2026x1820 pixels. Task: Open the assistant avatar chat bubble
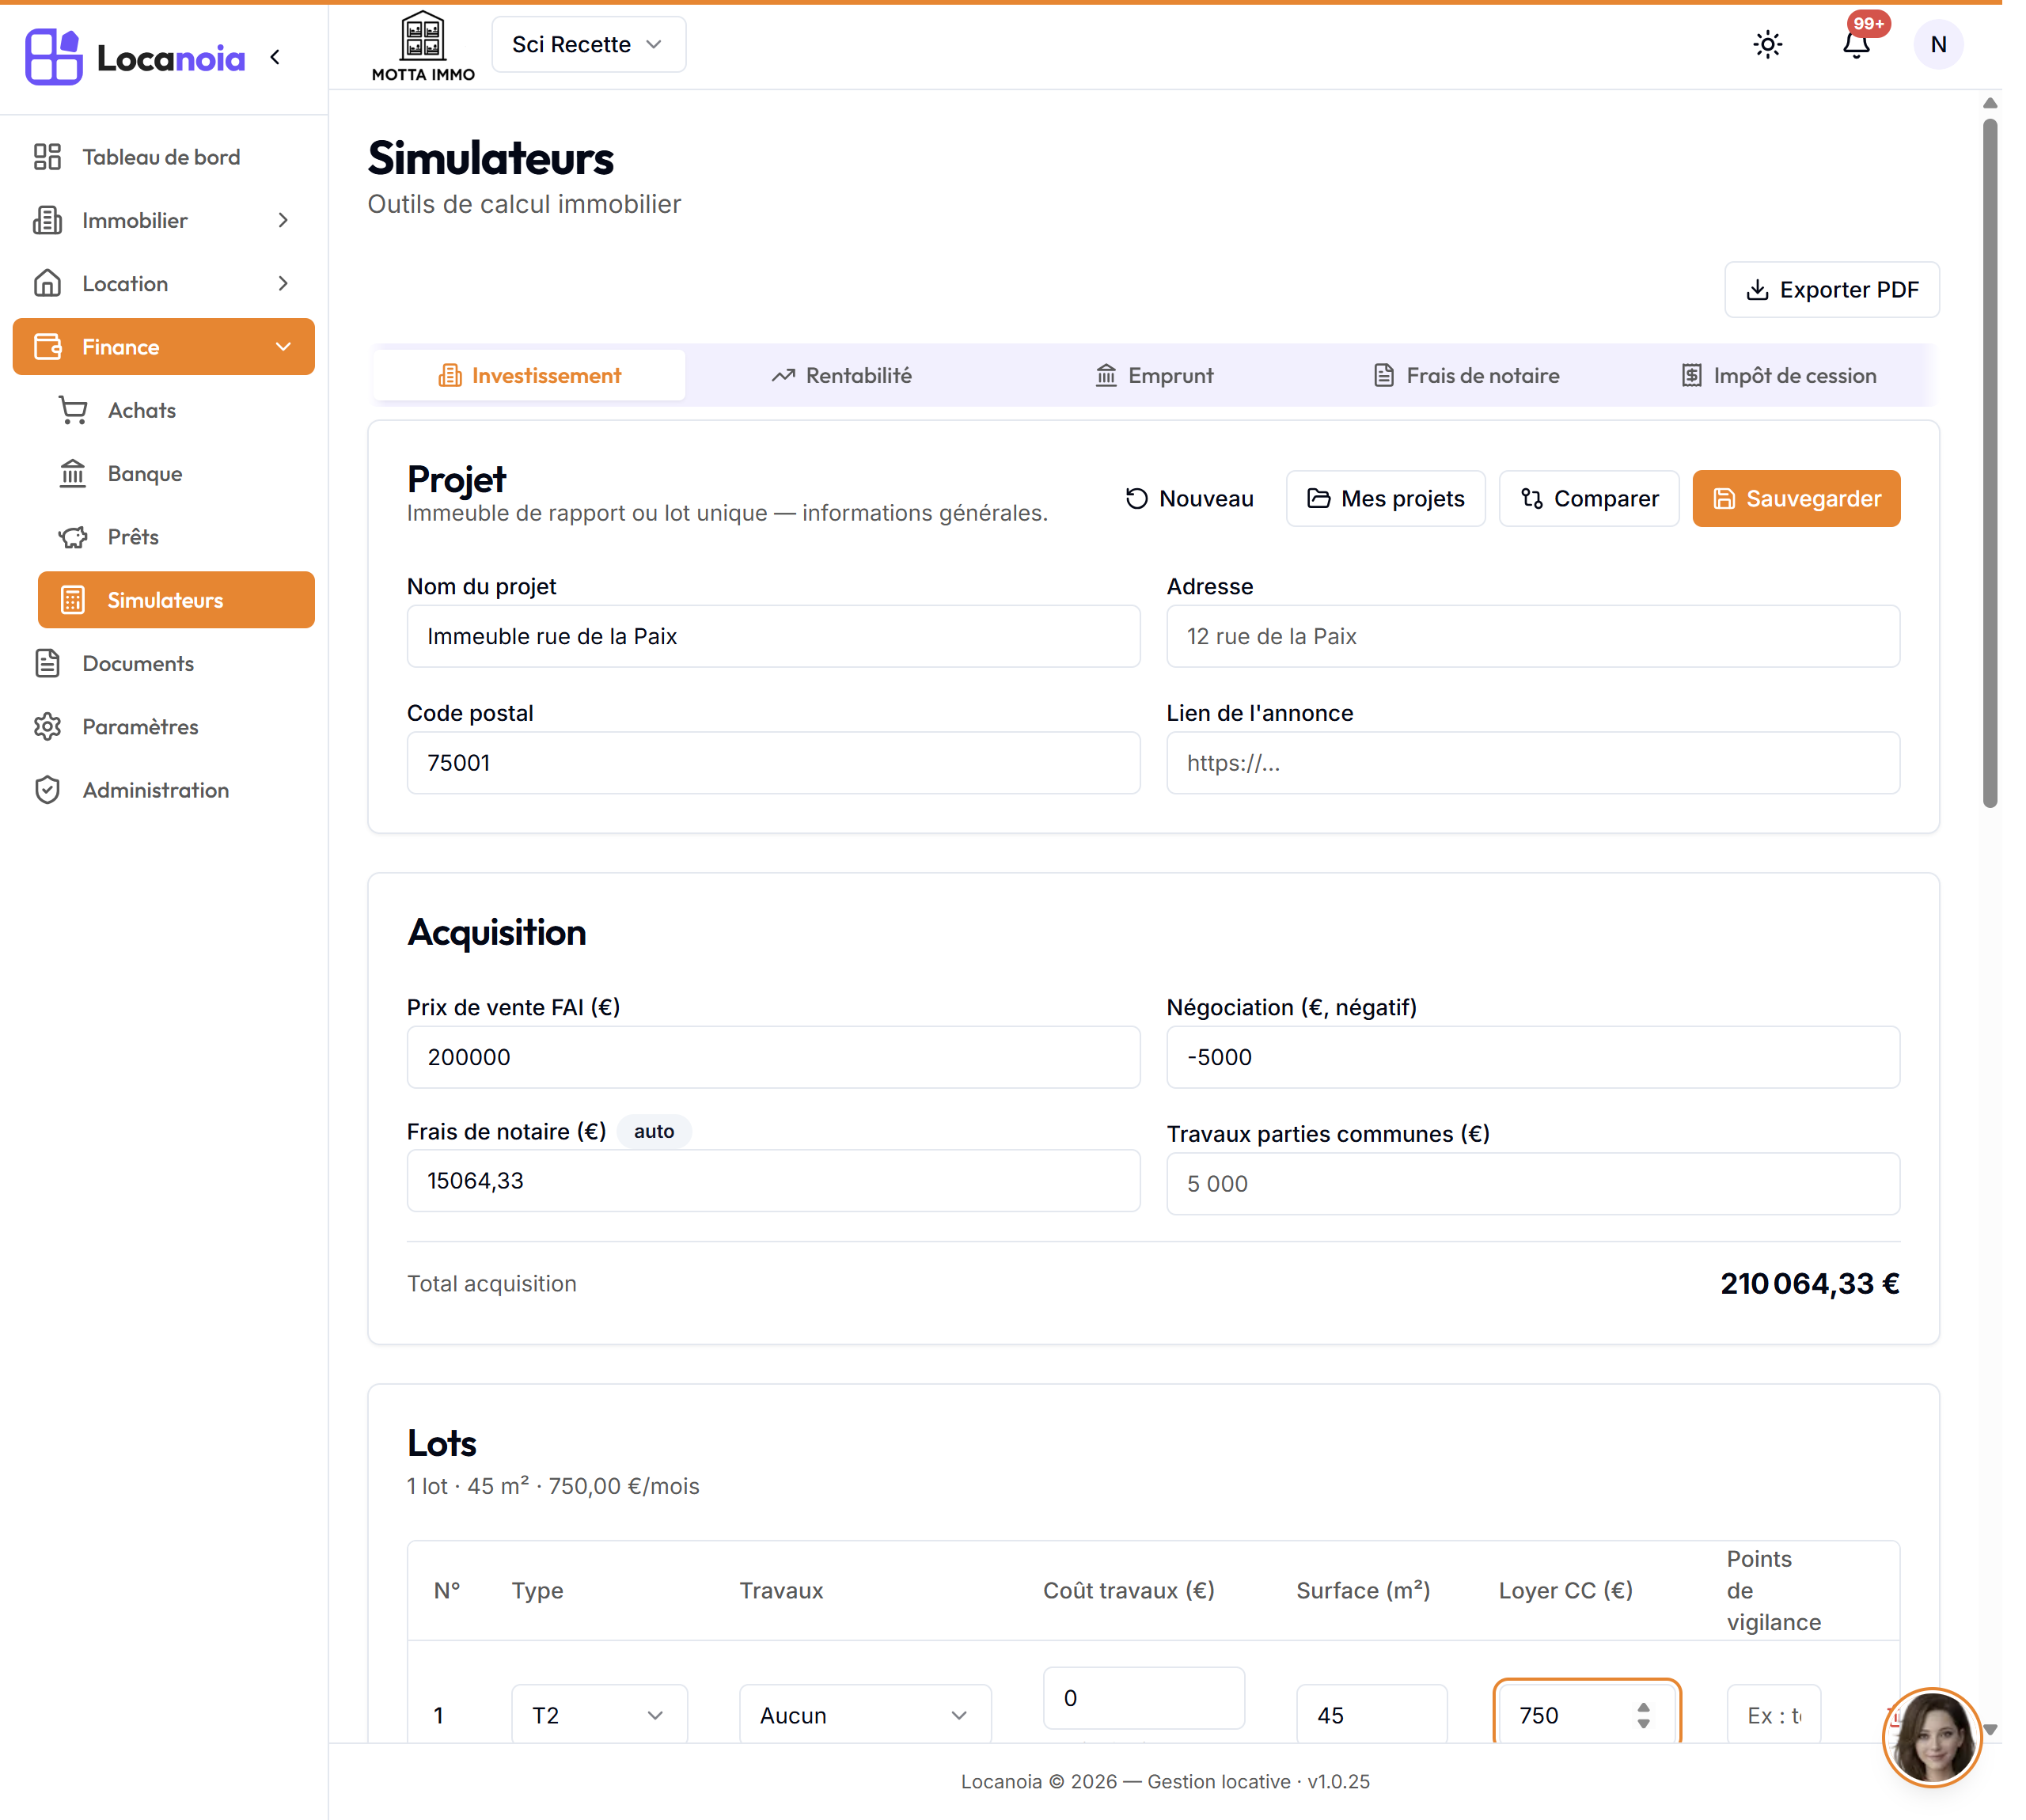coord(1931,1737)
